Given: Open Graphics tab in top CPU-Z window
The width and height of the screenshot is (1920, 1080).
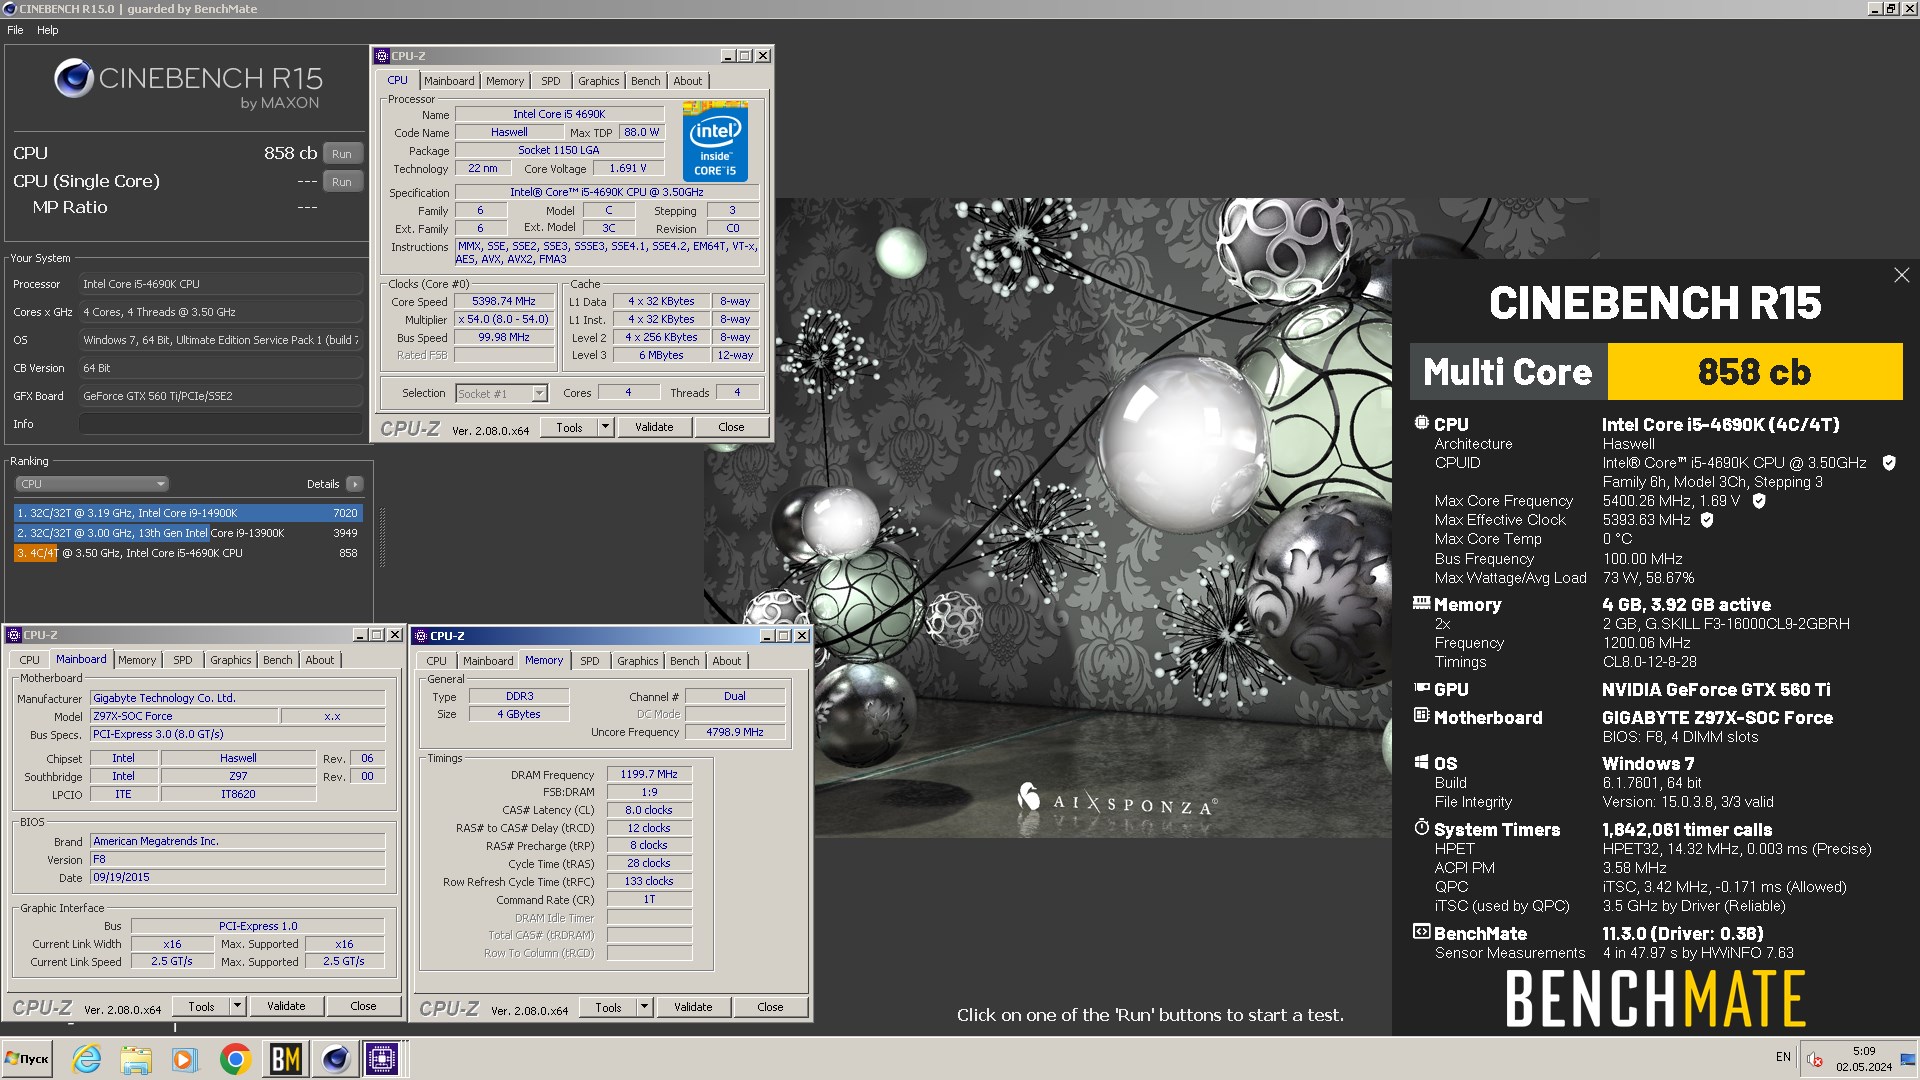Looking at the screenshot, I should (x=599, y=81).
